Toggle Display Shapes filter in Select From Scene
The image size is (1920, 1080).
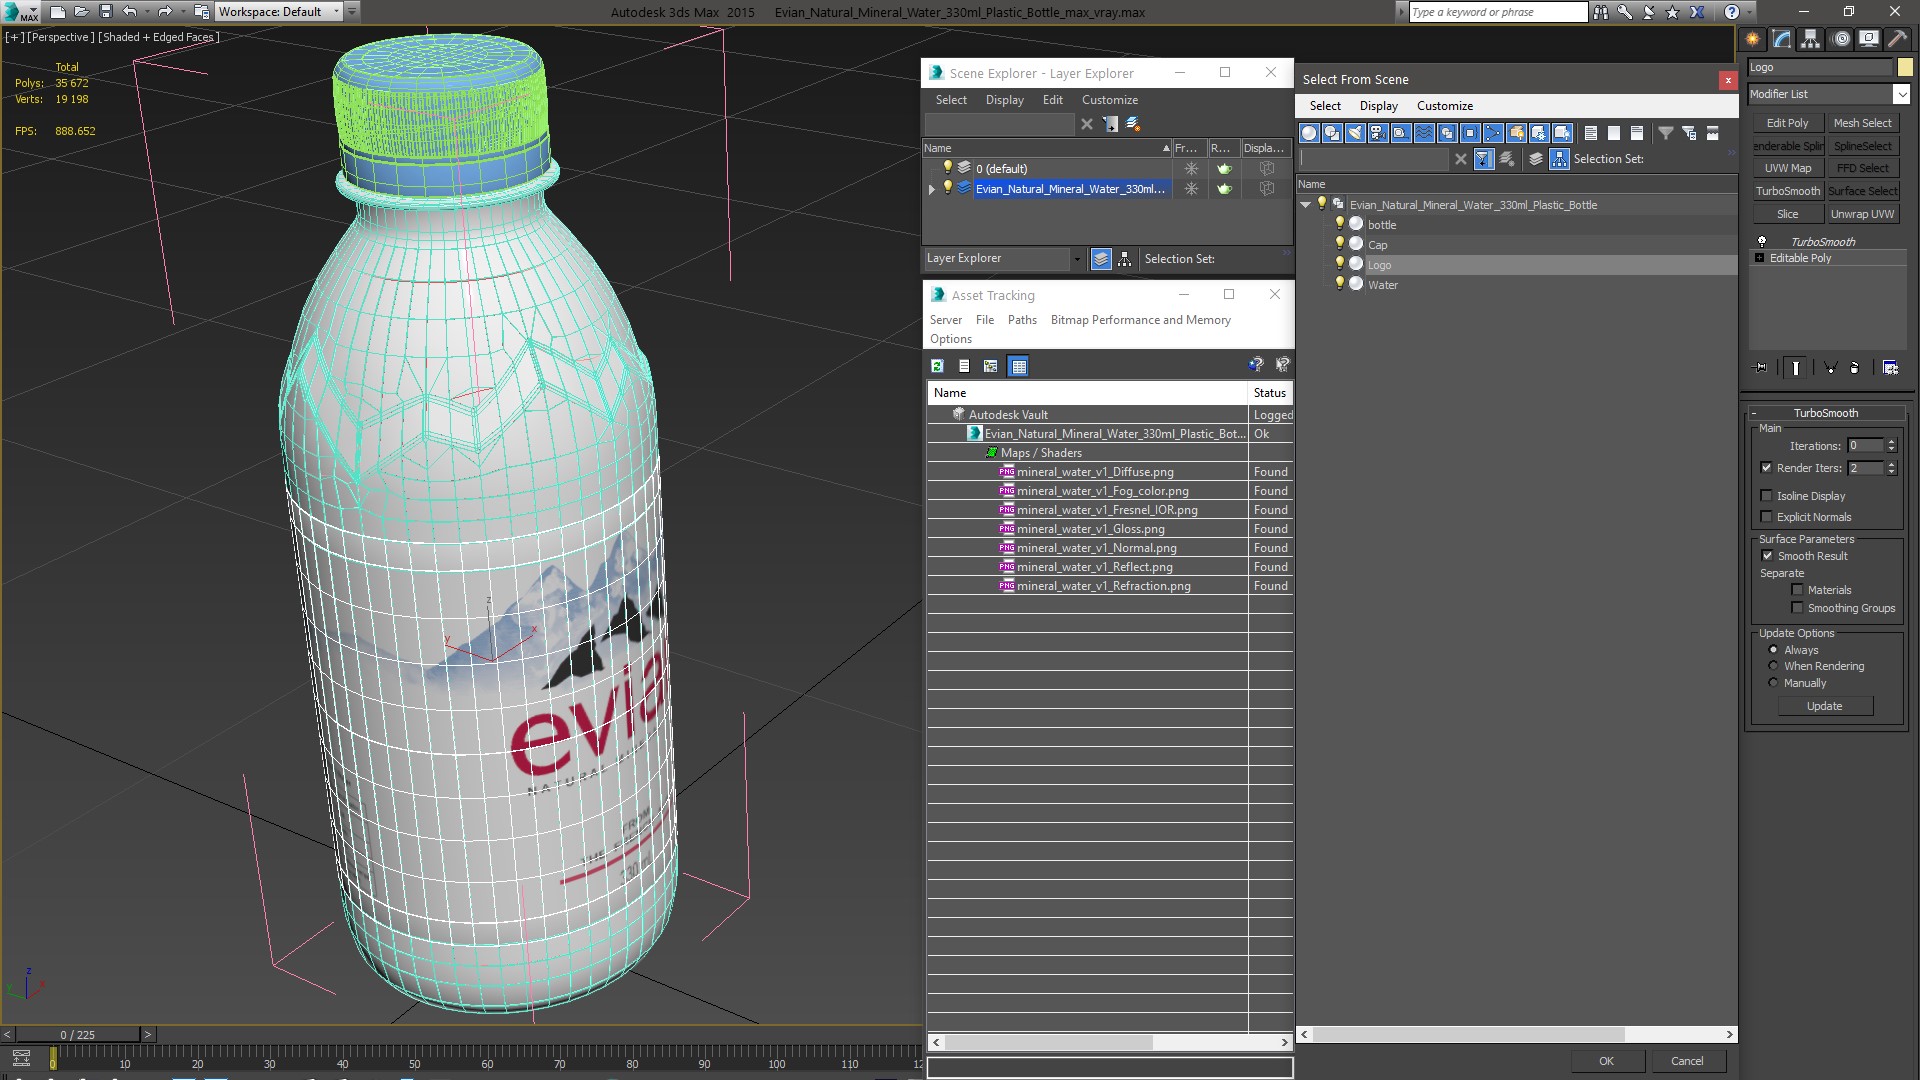point(1332,133)
